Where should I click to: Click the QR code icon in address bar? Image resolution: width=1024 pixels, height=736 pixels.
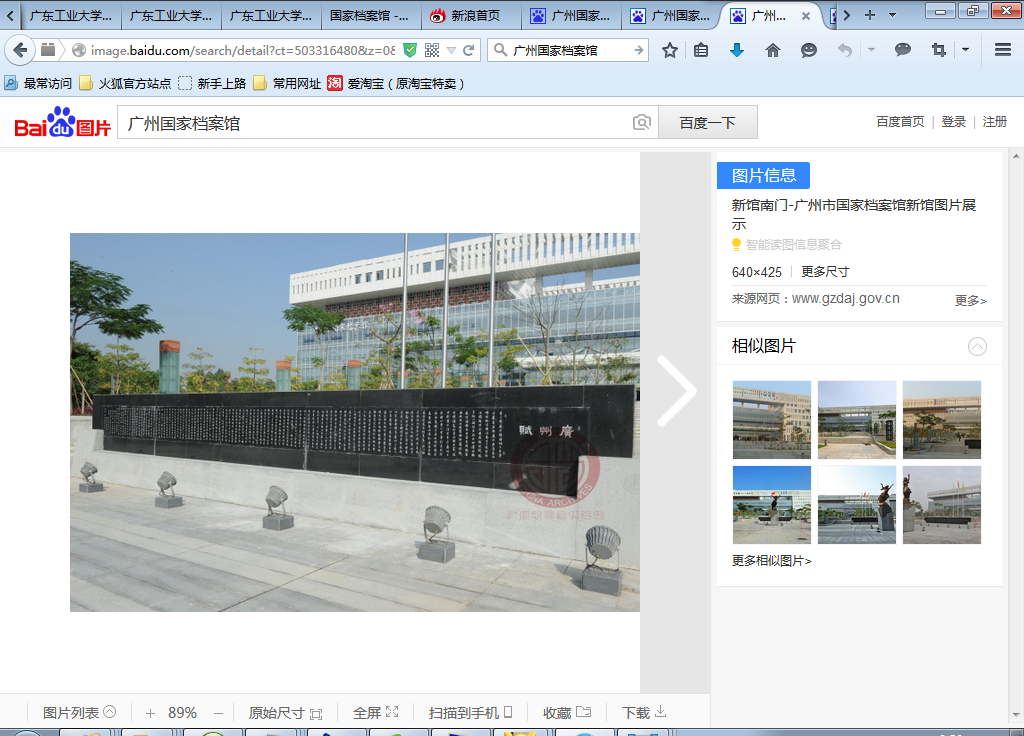point(432,50)
